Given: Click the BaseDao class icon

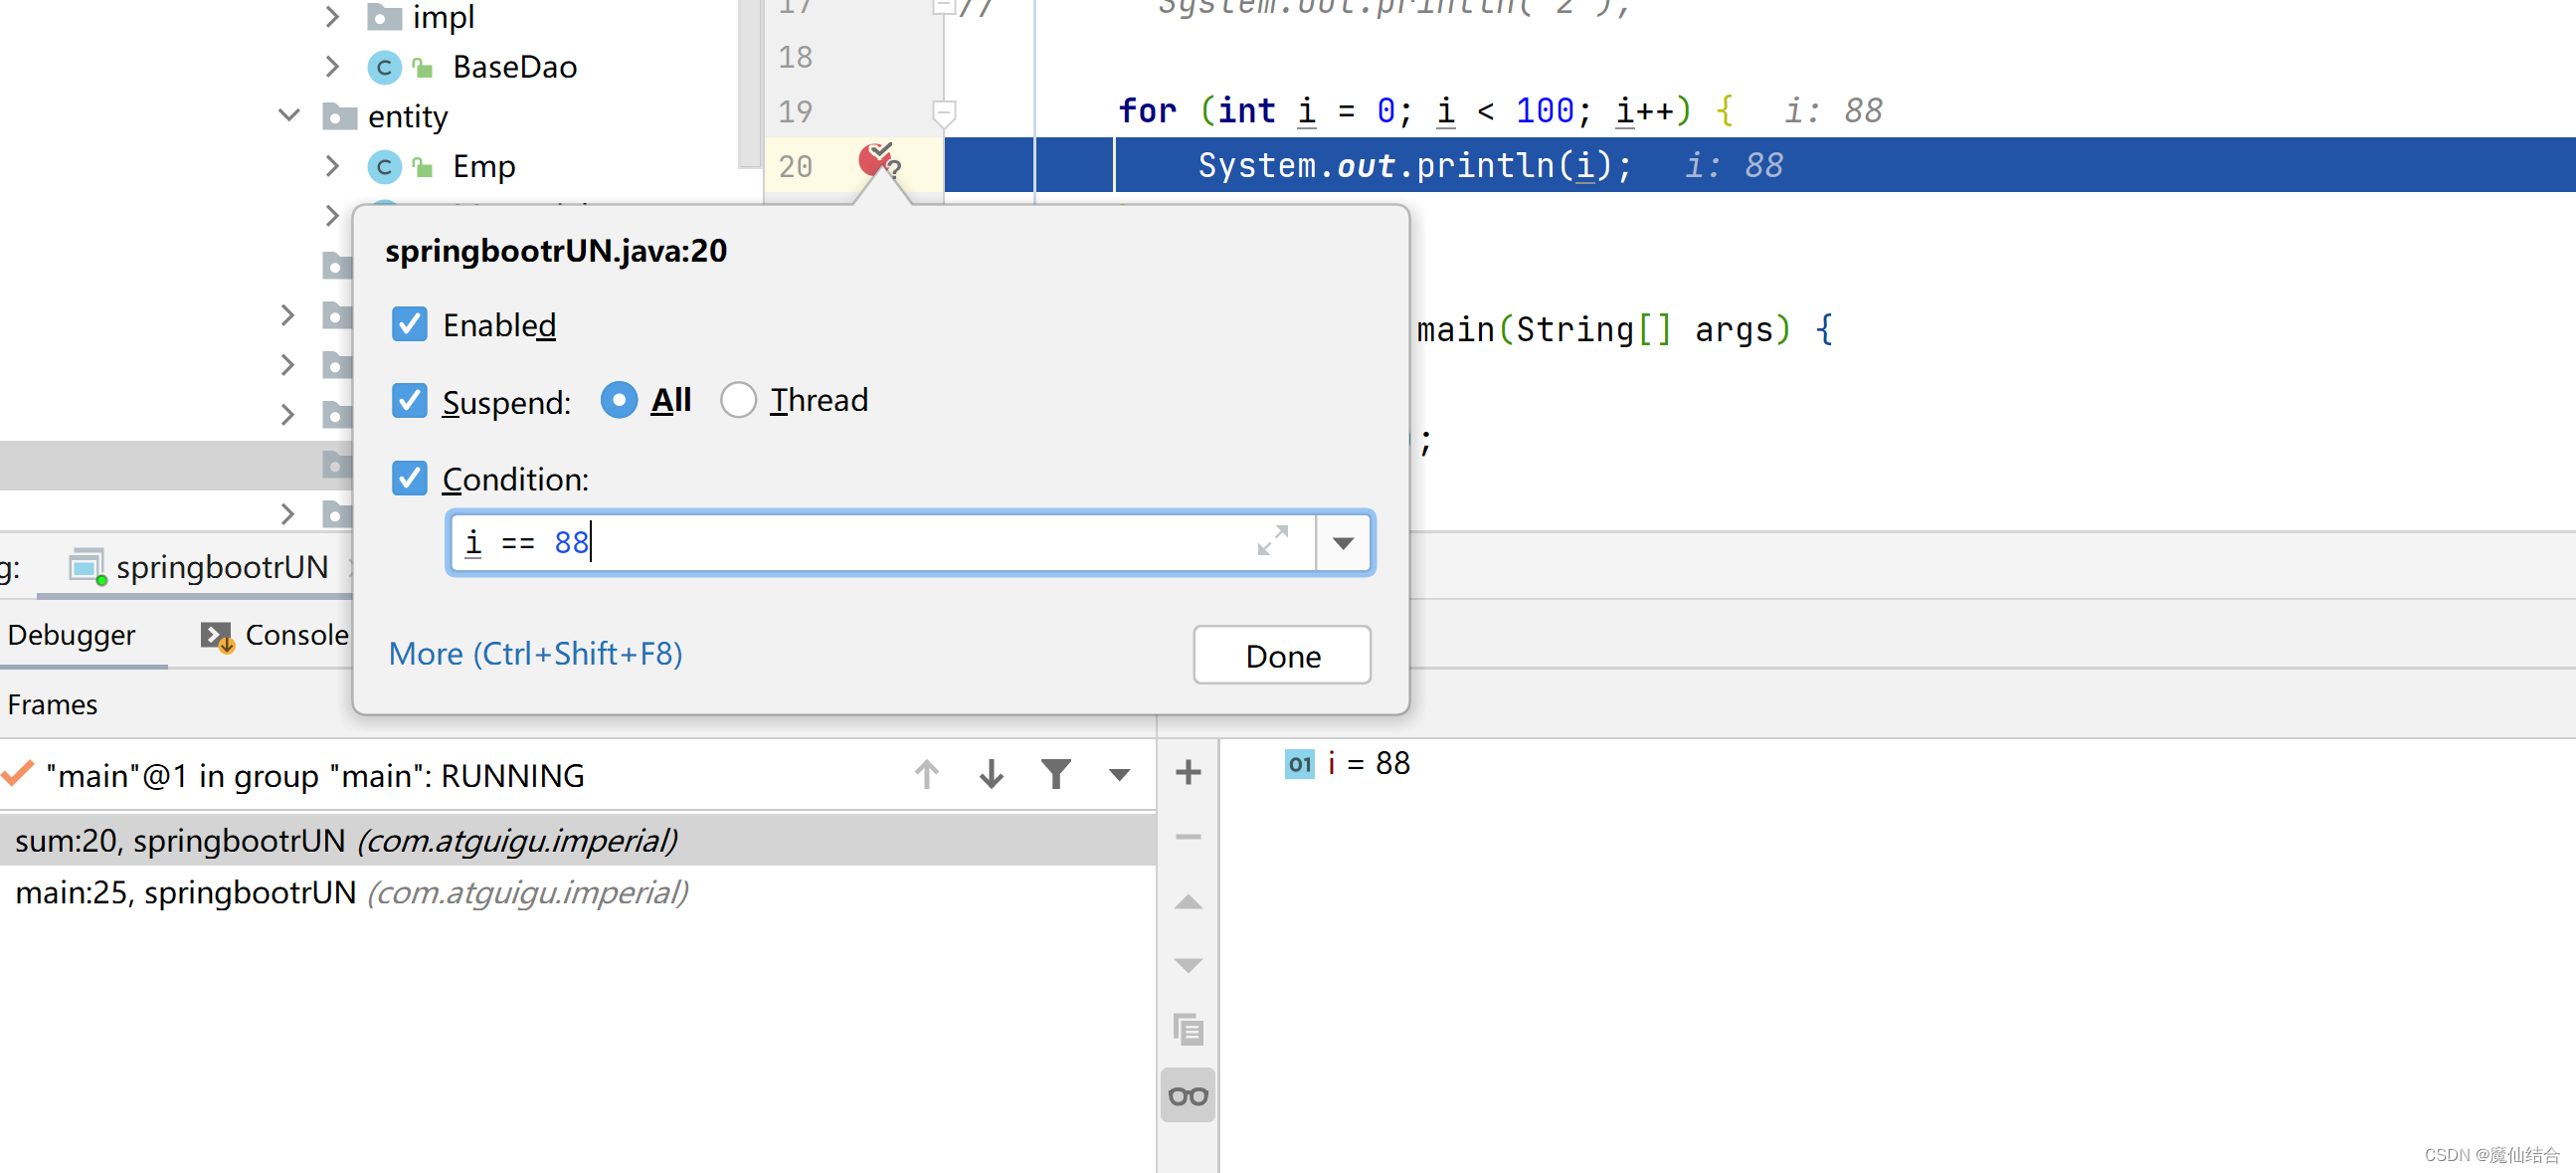Looking at the screenshot, I should (384, 68).
